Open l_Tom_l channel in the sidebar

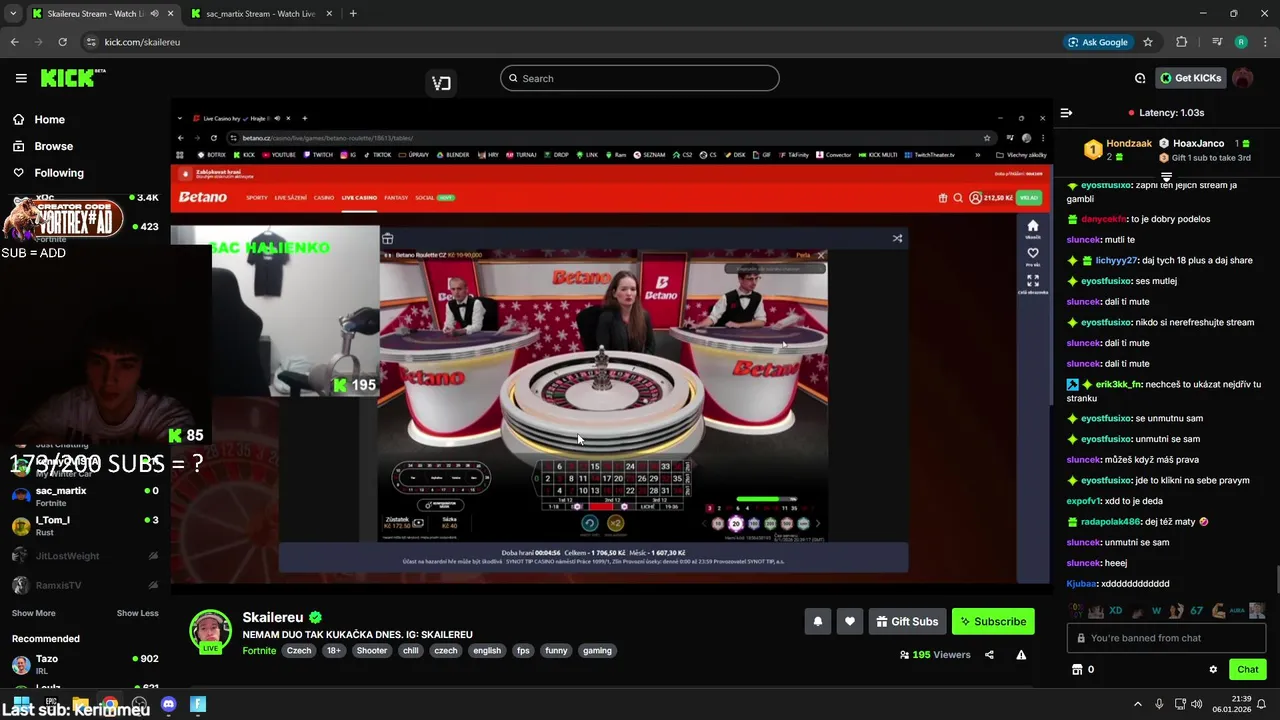(x=85, y=526)
